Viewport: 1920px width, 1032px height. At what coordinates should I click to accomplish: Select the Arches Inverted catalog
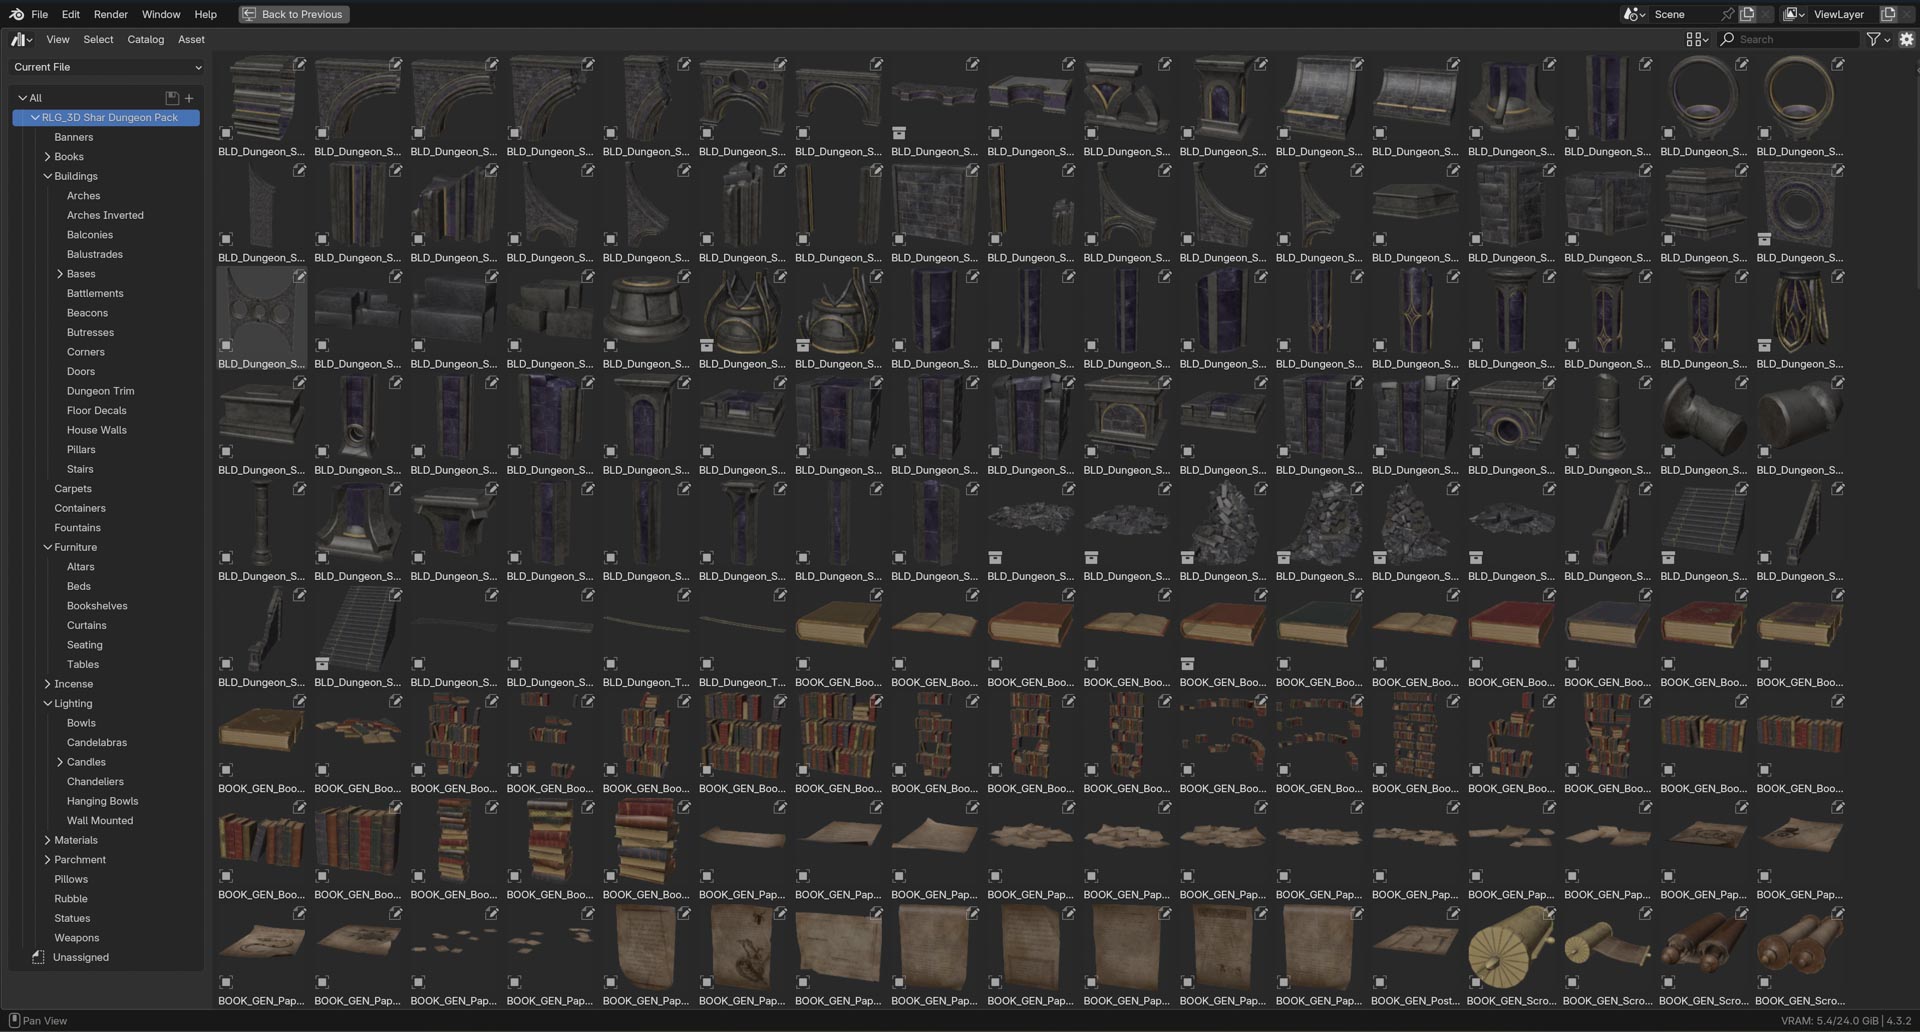pos(105,215)
